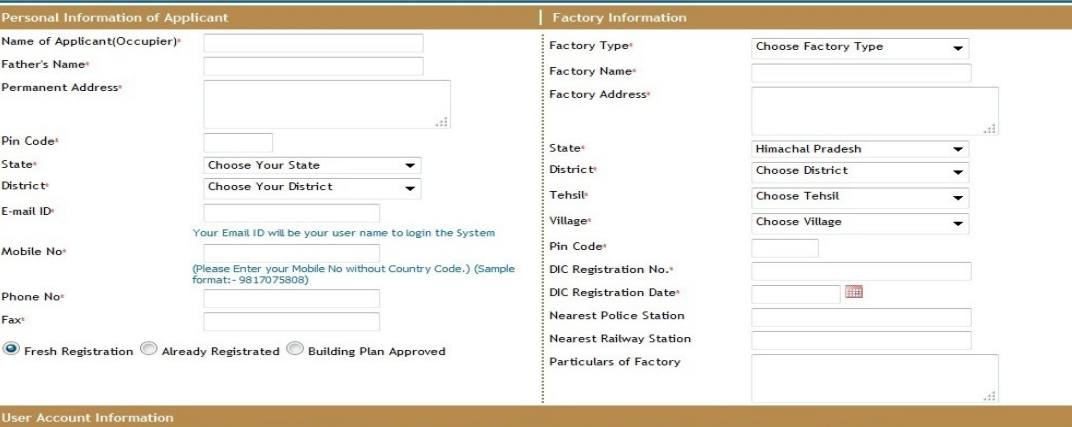Open the DIC Registration Date calendar icon
The height and width of the screenshot is (427, 1072).
[854, 293]
